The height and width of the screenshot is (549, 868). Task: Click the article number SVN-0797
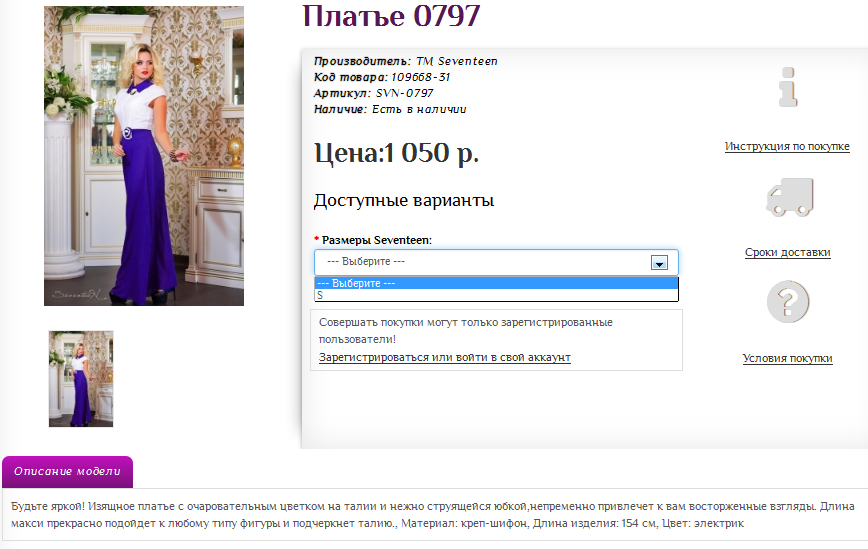[x=404, y=94]
